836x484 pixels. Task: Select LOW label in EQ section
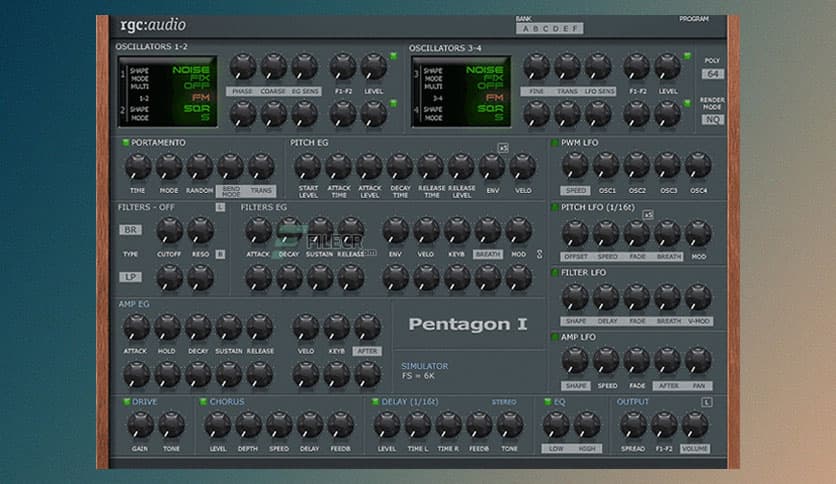556,448
